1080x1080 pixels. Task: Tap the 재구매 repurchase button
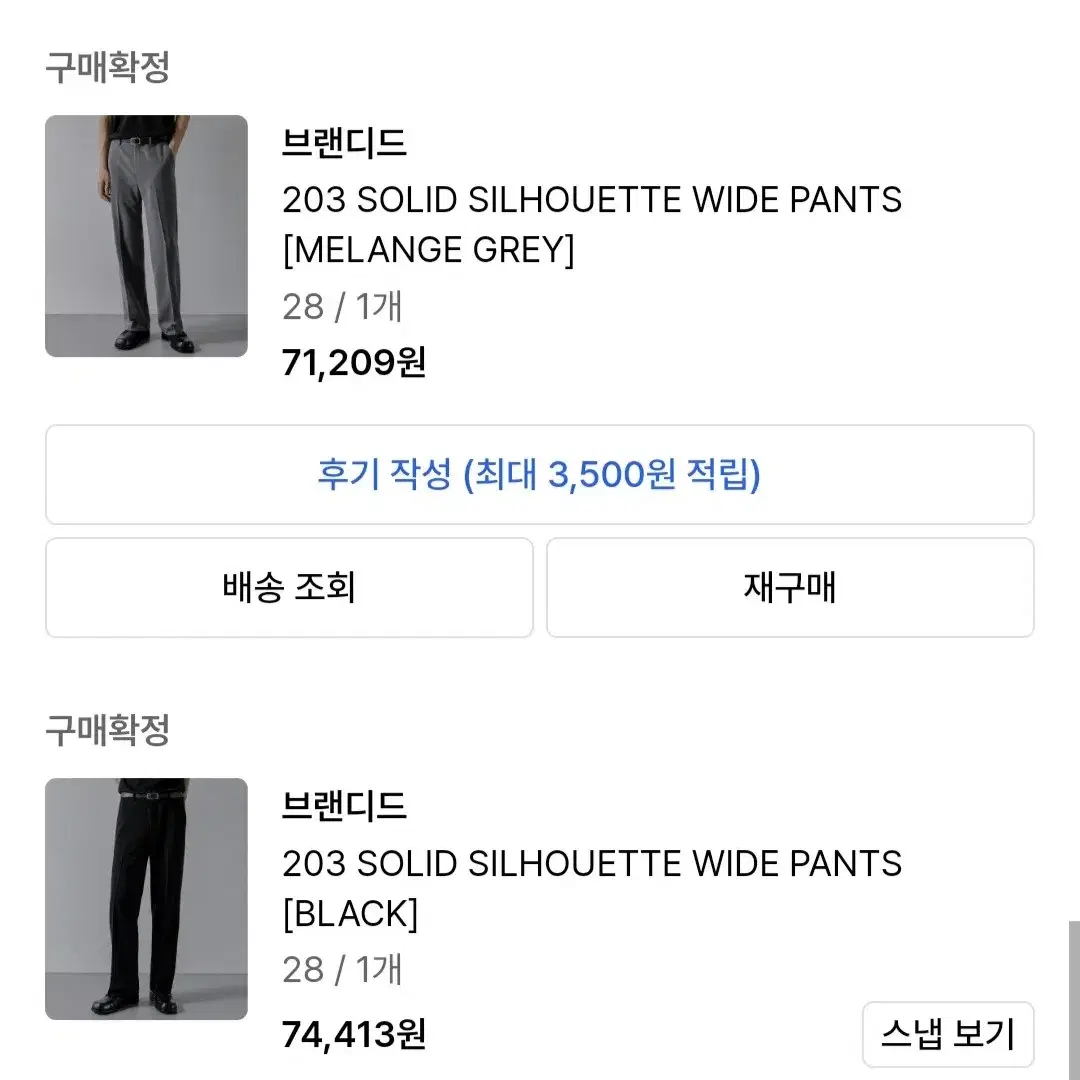click(790, 588)
